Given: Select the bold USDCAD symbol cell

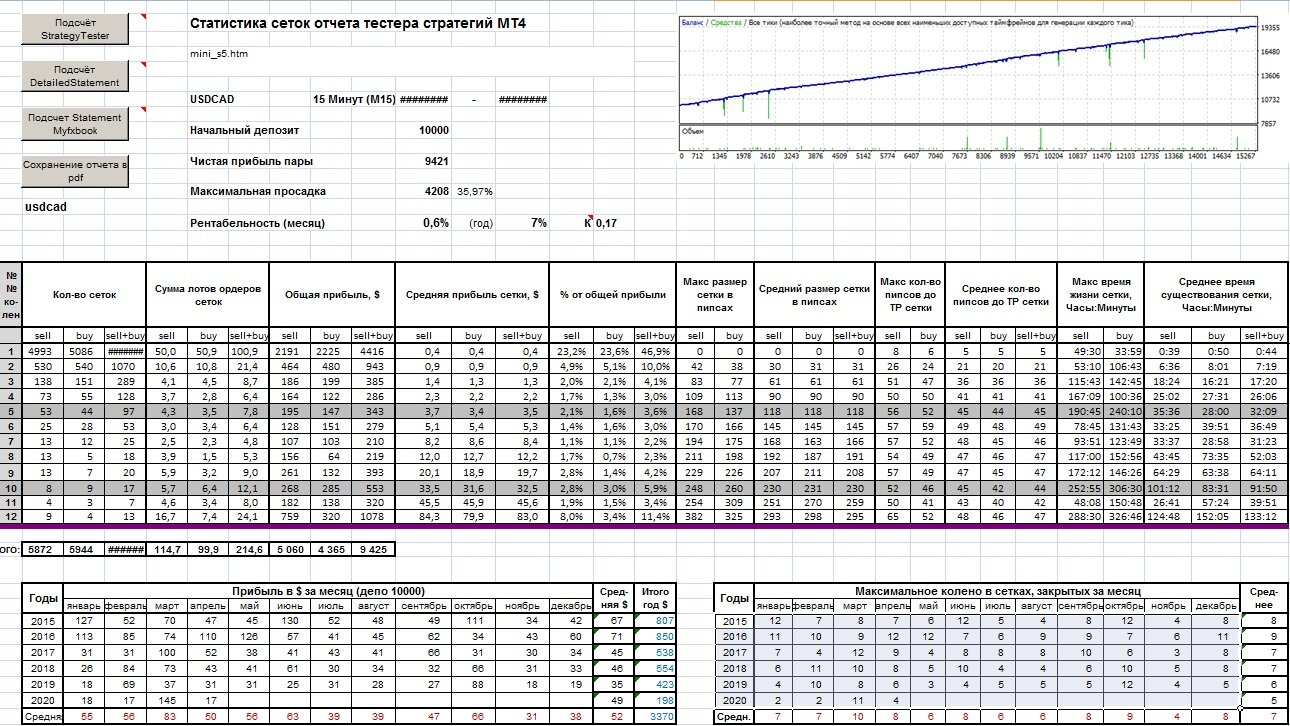Looking at the screenshot, I should [x=212, y=99].
